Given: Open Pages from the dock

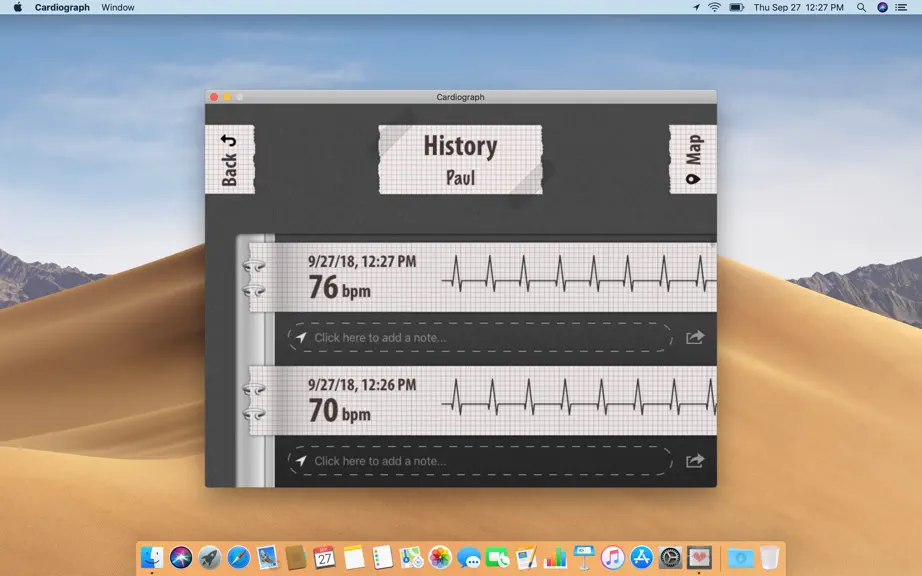Looking at the screenshot, I should coord(526,557).
